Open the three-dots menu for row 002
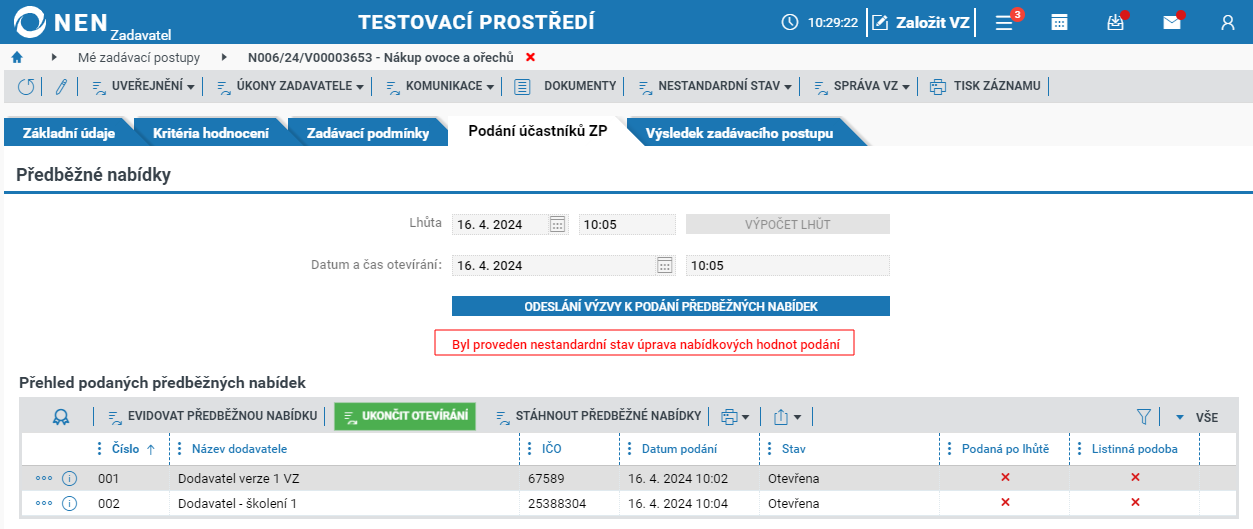 (43, 503)
